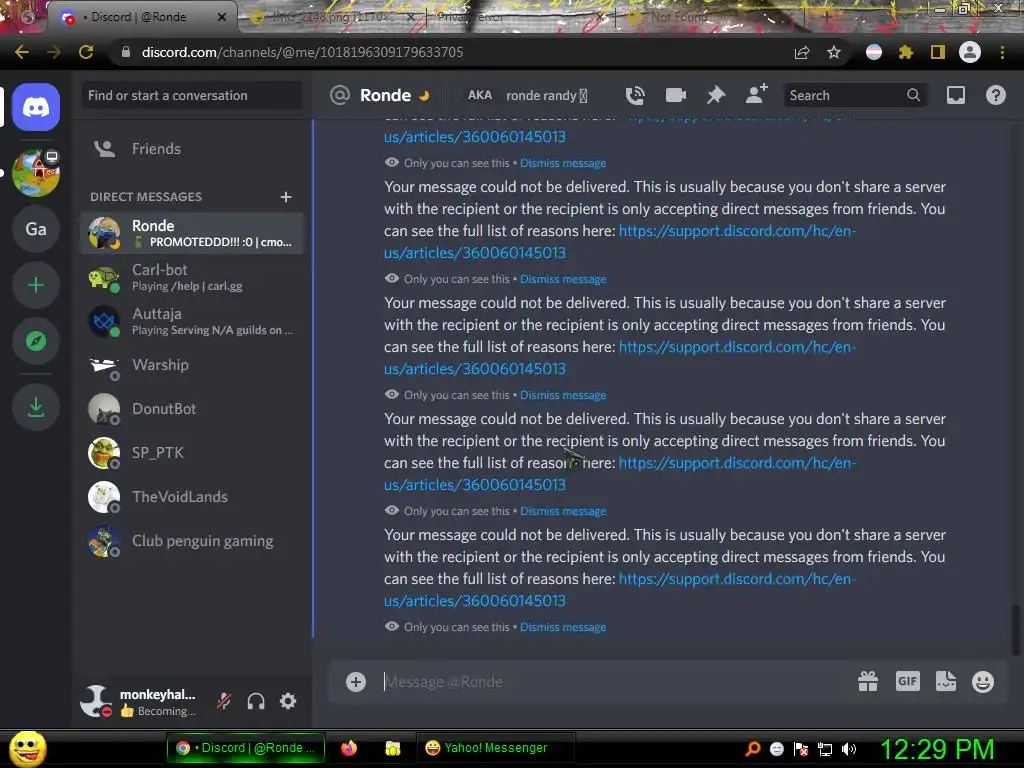Open Discord help question mark
Viewport: 1024px width, 768px height.
(x=995, y=95)
